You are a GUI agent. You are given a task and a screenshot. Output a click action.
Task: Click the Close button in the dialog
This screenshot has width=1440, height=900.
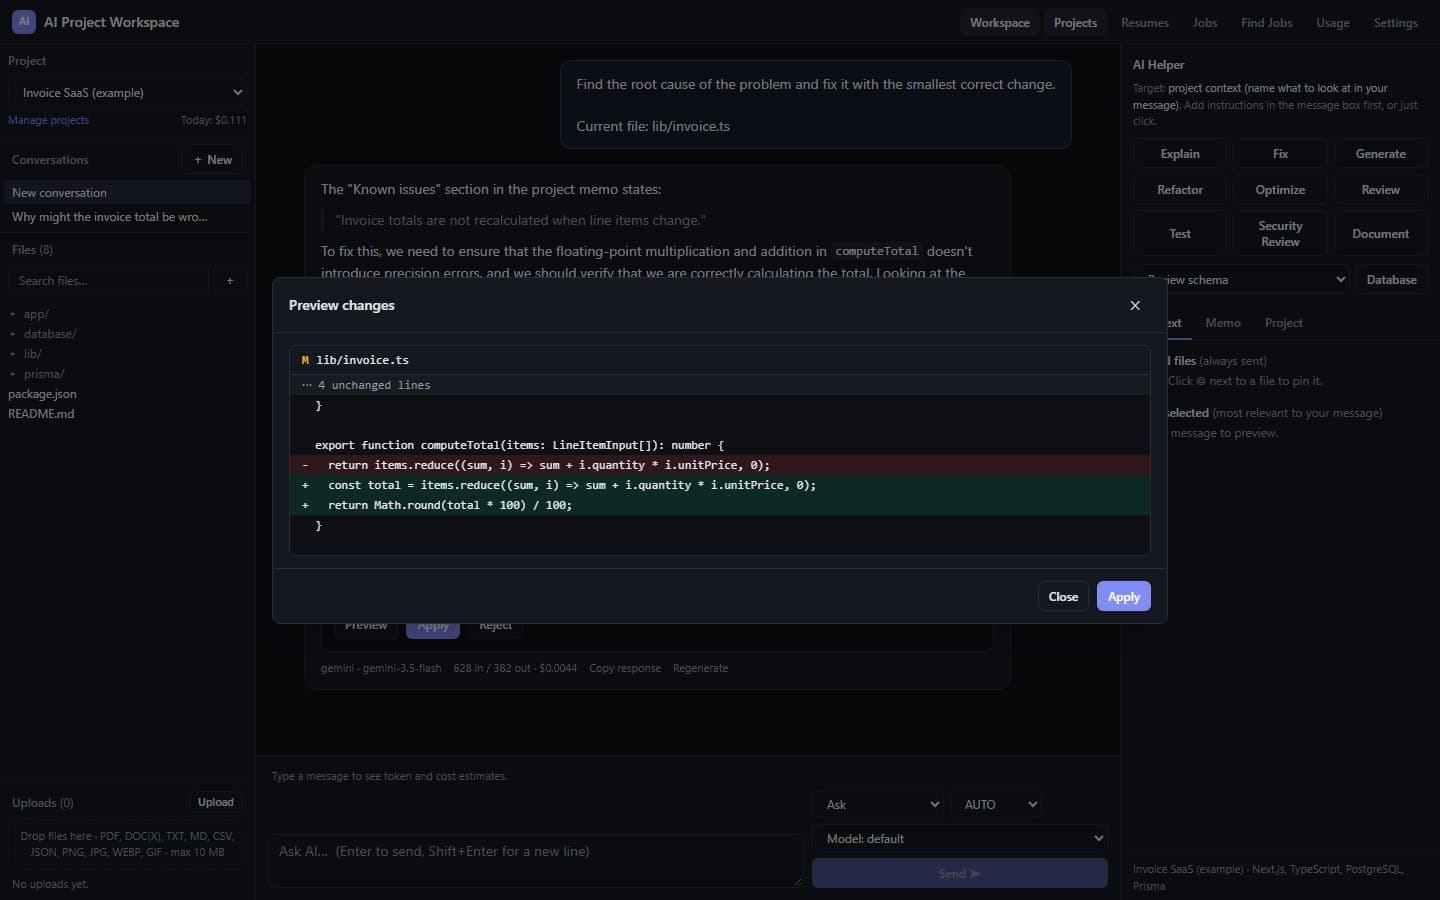click(1063, 596)
